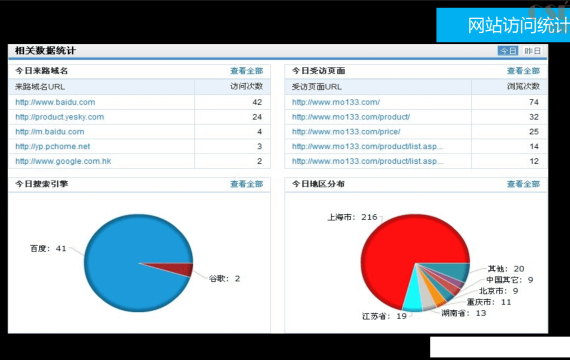
Task: Open the http://www.google.com.hk referrer link
Action: pyautogui.click(x=63, y=161)
